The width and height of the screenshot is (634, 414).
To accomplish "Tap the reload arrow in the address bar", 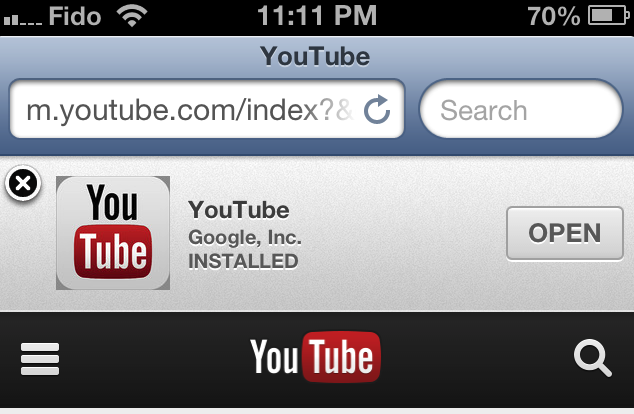I will click(x=377, y=110).
